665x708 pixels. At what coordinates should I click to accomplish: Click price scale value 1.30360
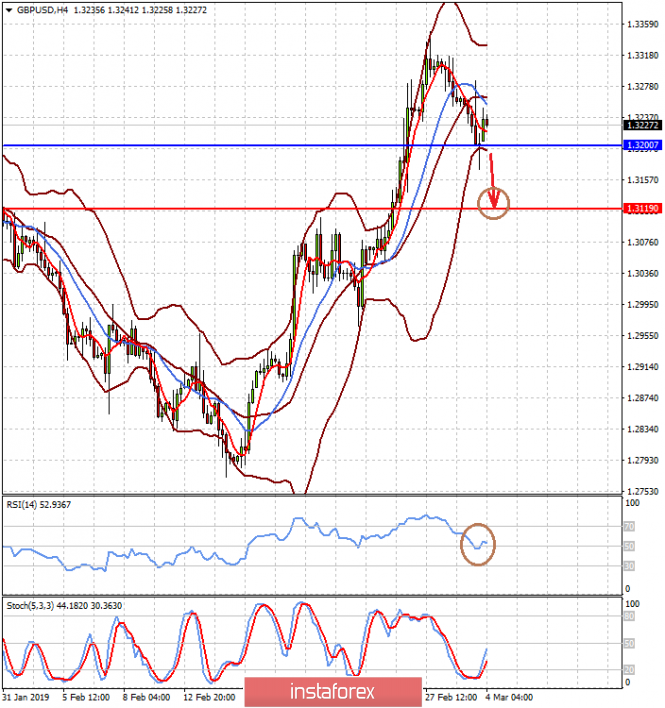tap(643, 274)
